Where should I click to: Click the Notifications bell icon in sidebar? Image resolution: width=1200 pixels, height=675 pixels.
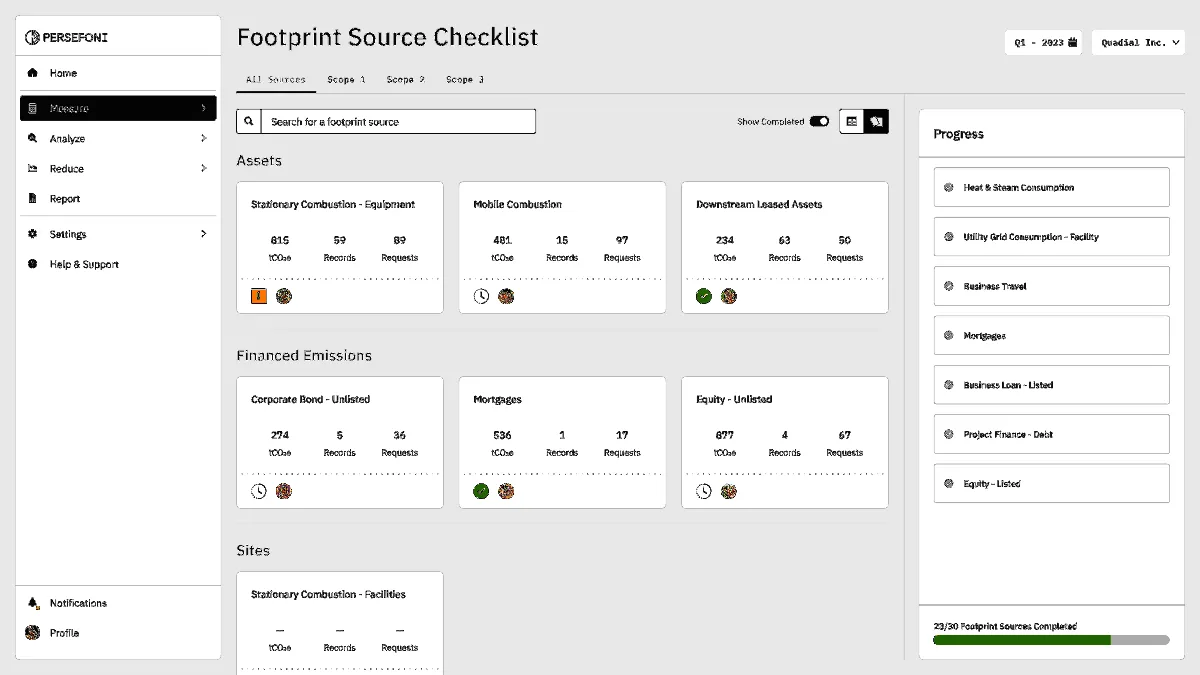pos(33,603)
